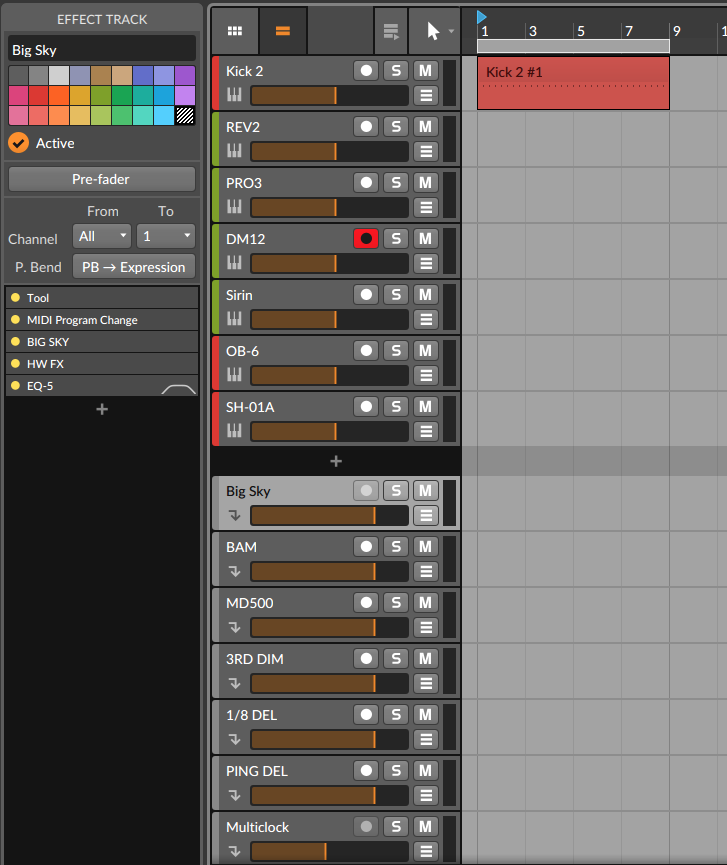Mute the BAM effect track
This screenshot has height=865, width=727.
[425, 547]
